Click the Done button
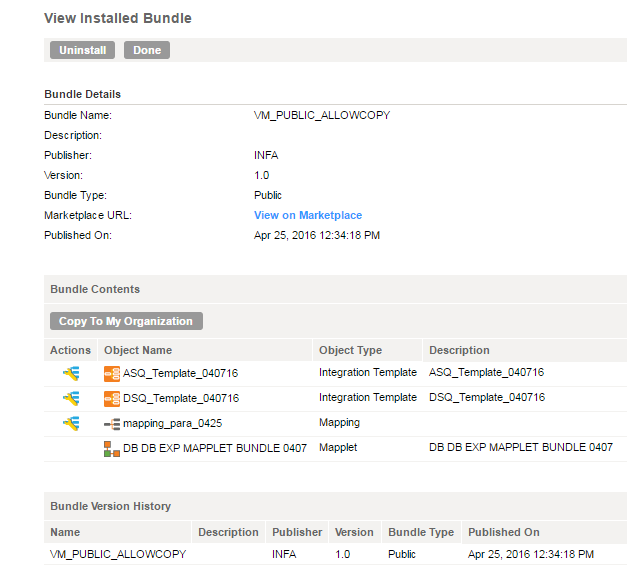The image size is (627, 574). click(147, 50)
